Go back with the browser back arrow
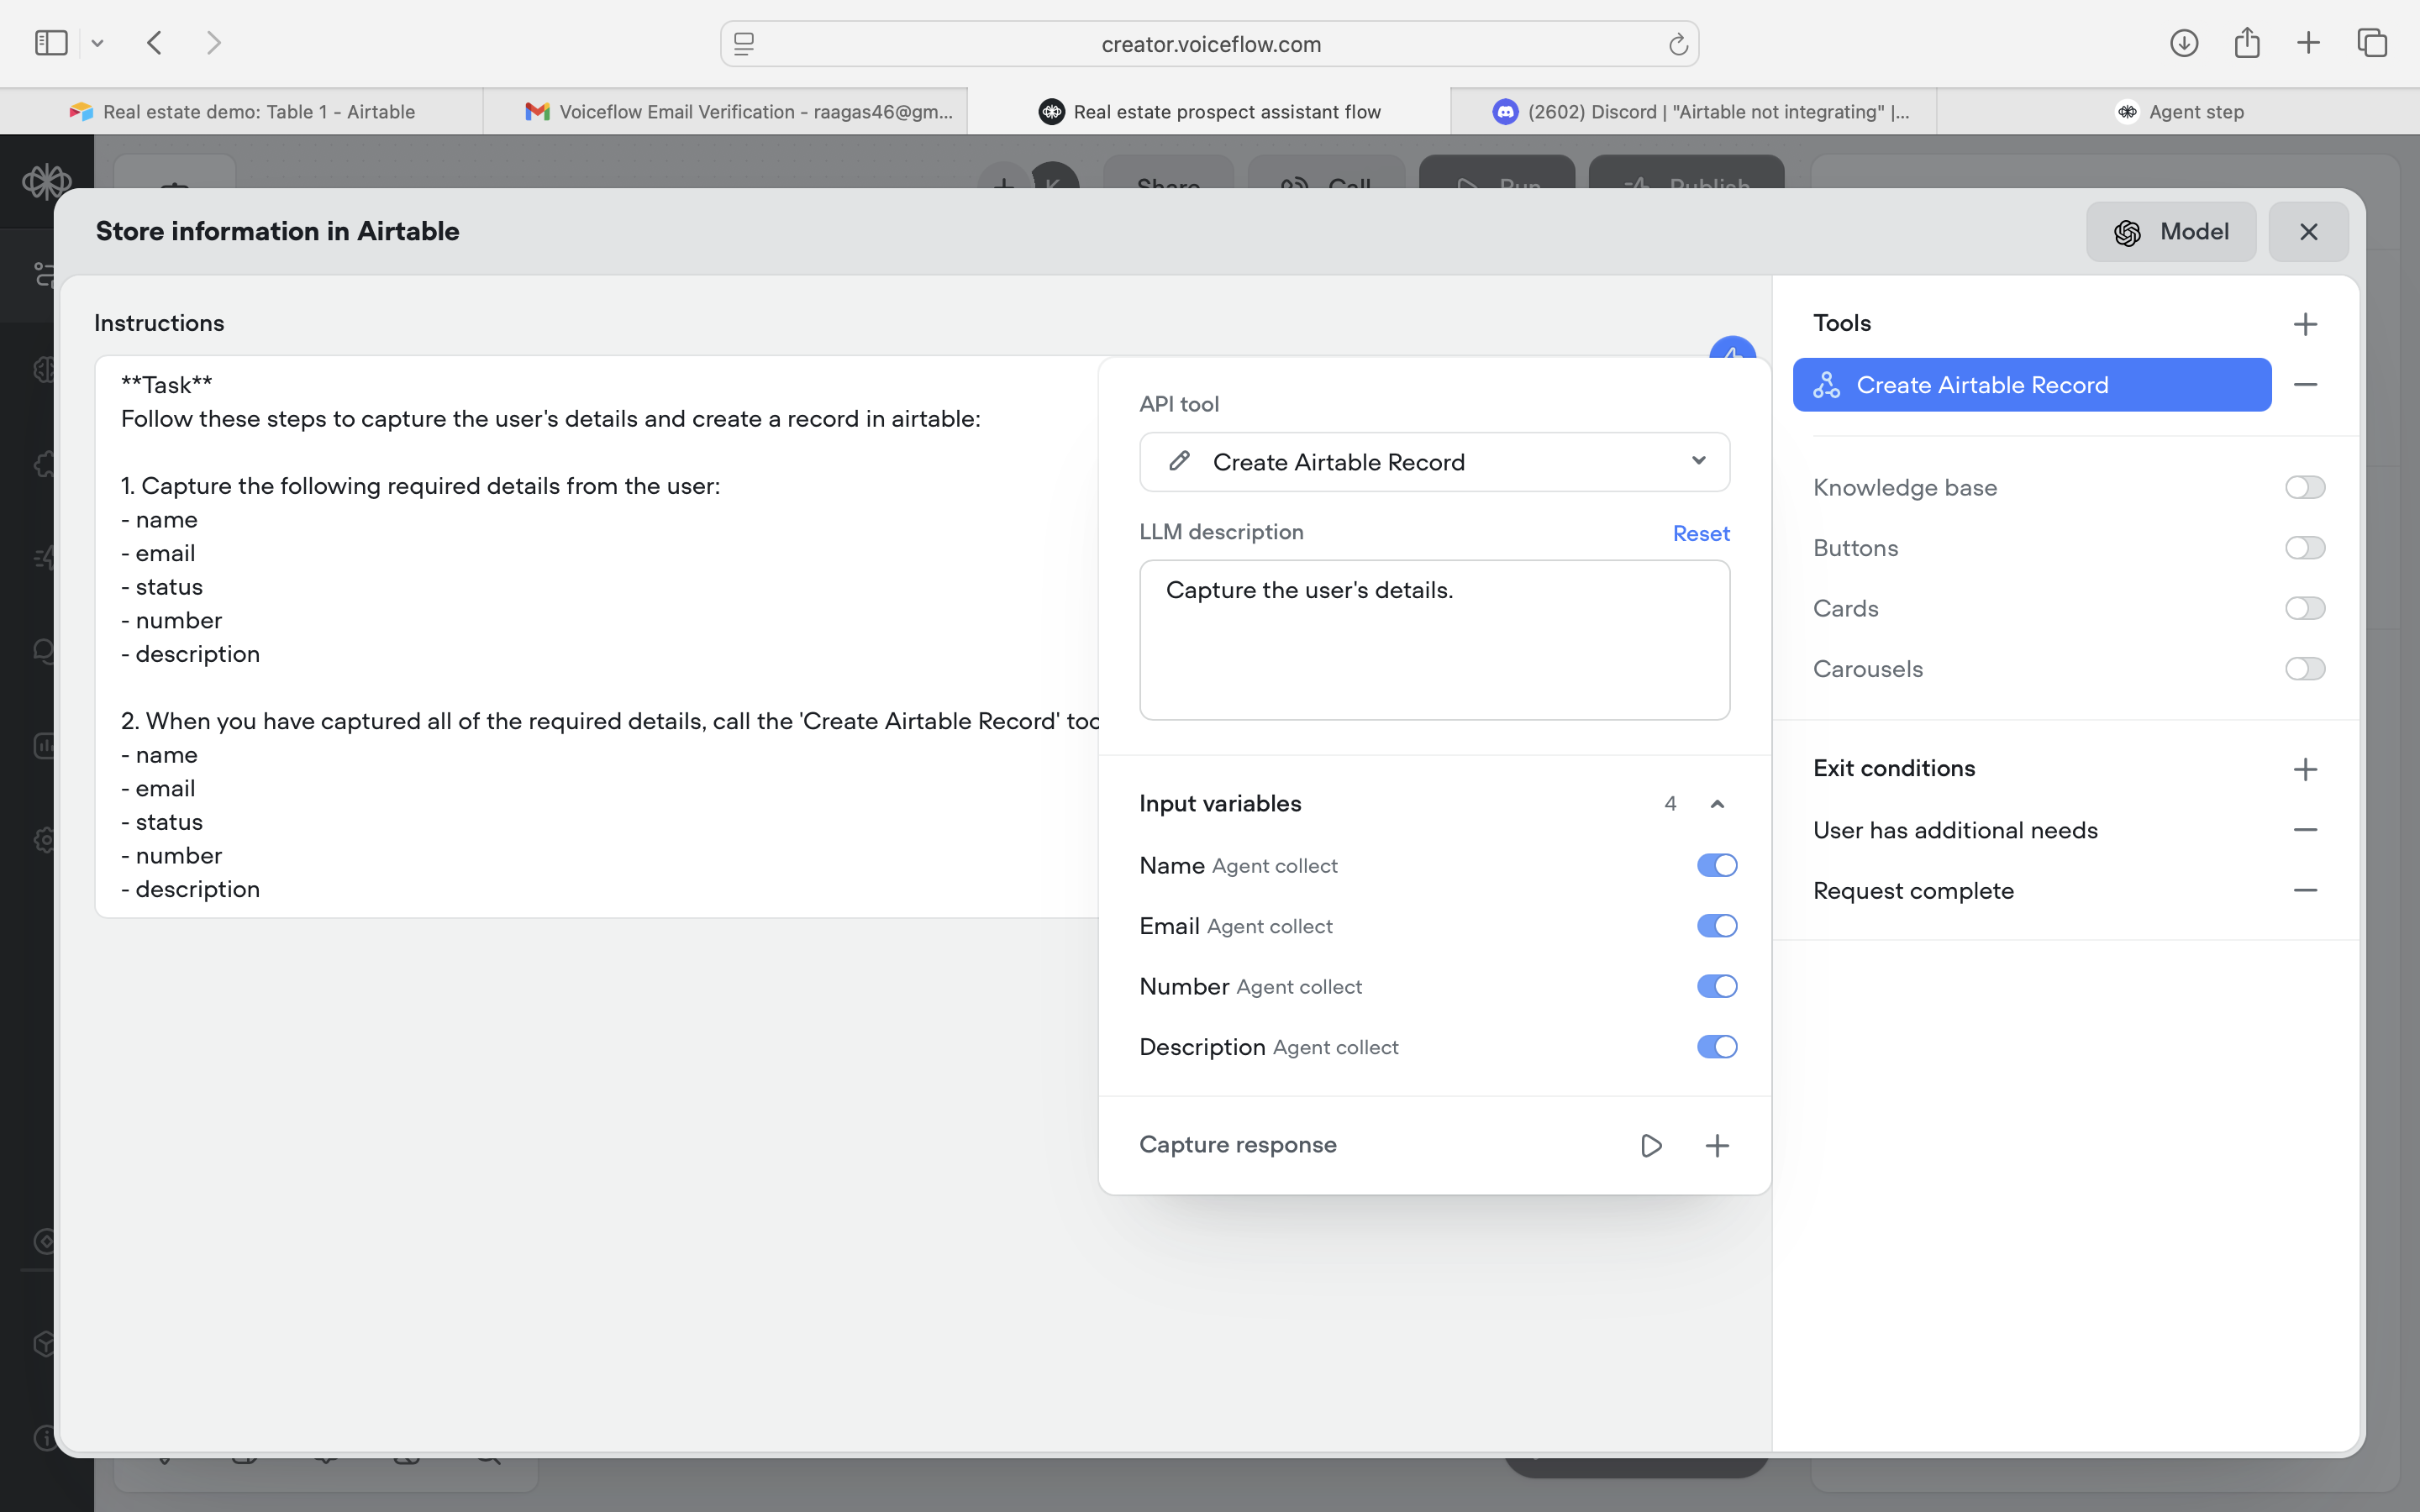 coord(154,43)
